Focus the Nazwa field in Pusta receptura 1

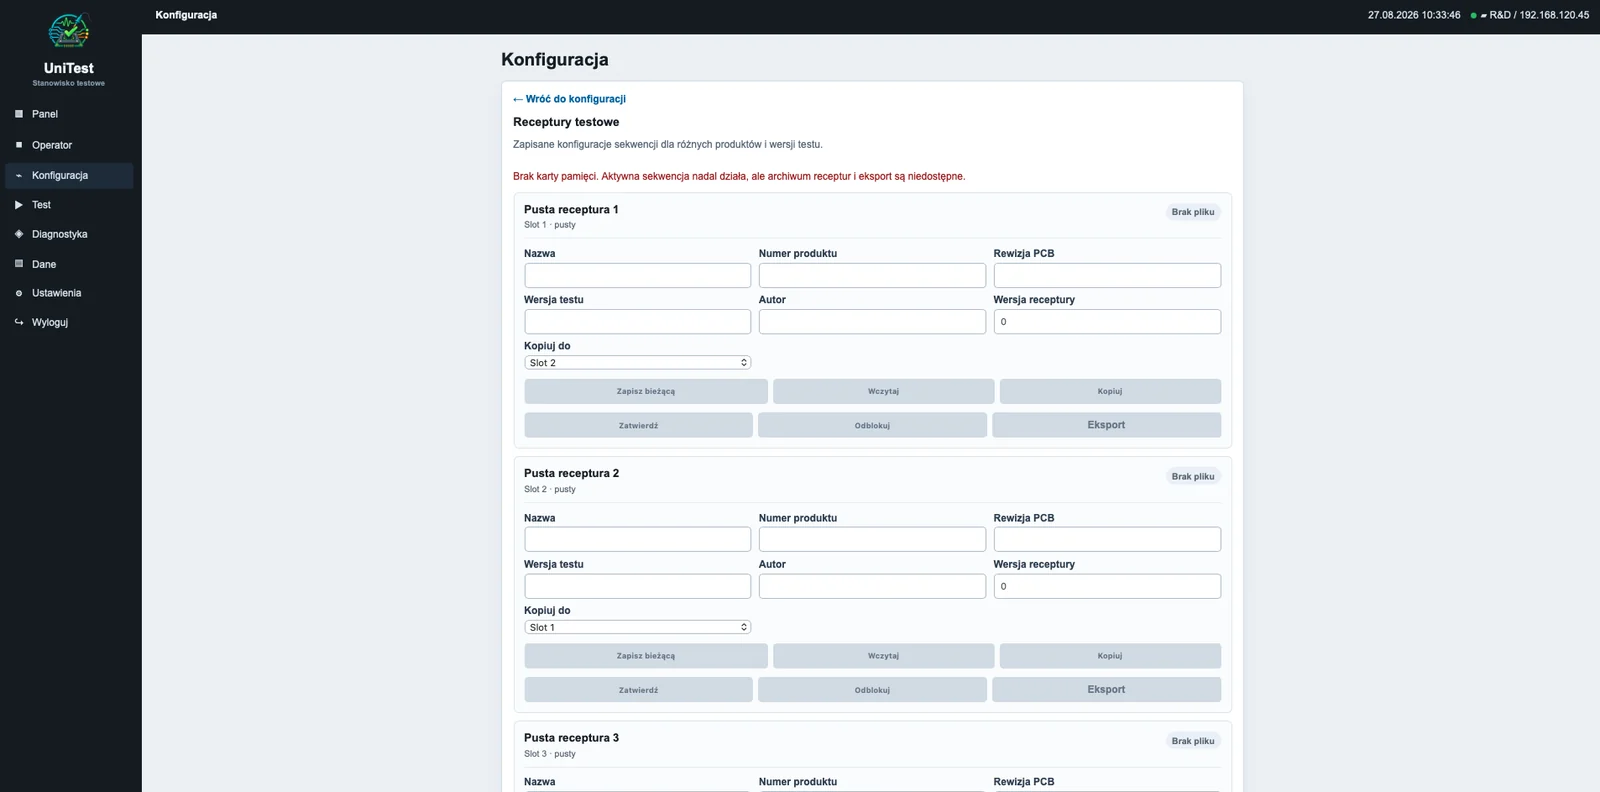[x=637, y=275]
